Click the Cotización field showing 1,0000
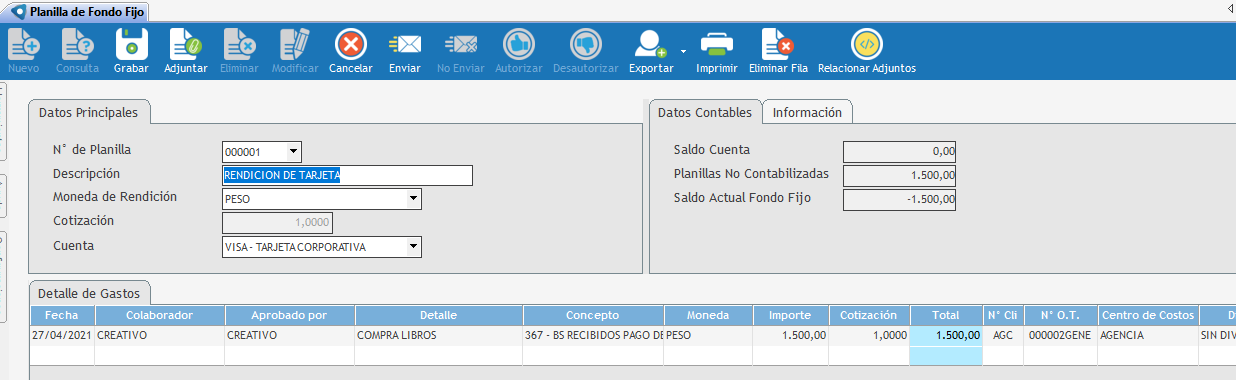The width and height of the screenshot is (1236, 380). tap(277, 223)
